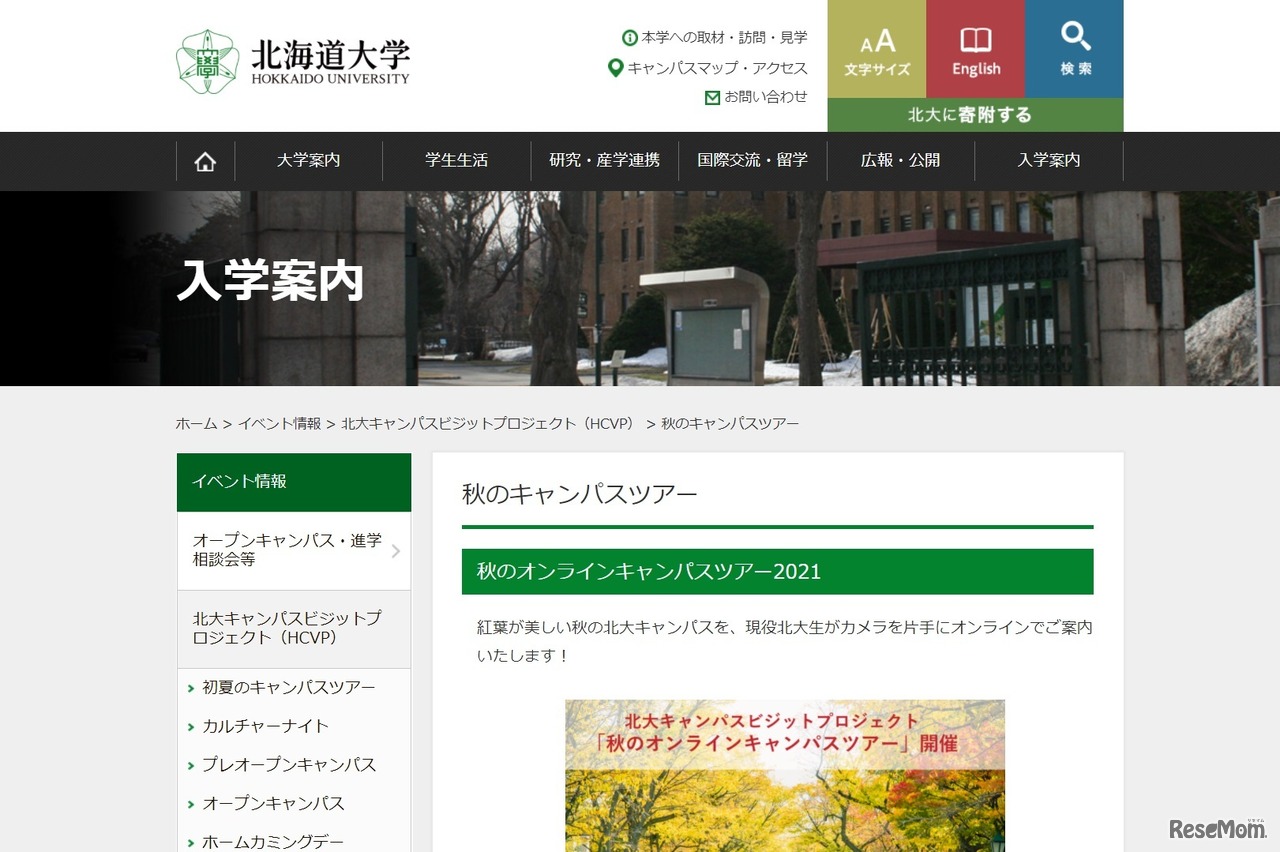1280x852 pixels.
Task: Open the search with the magnifier icon
Action: pyautogui.click(x=1075, y=45)
